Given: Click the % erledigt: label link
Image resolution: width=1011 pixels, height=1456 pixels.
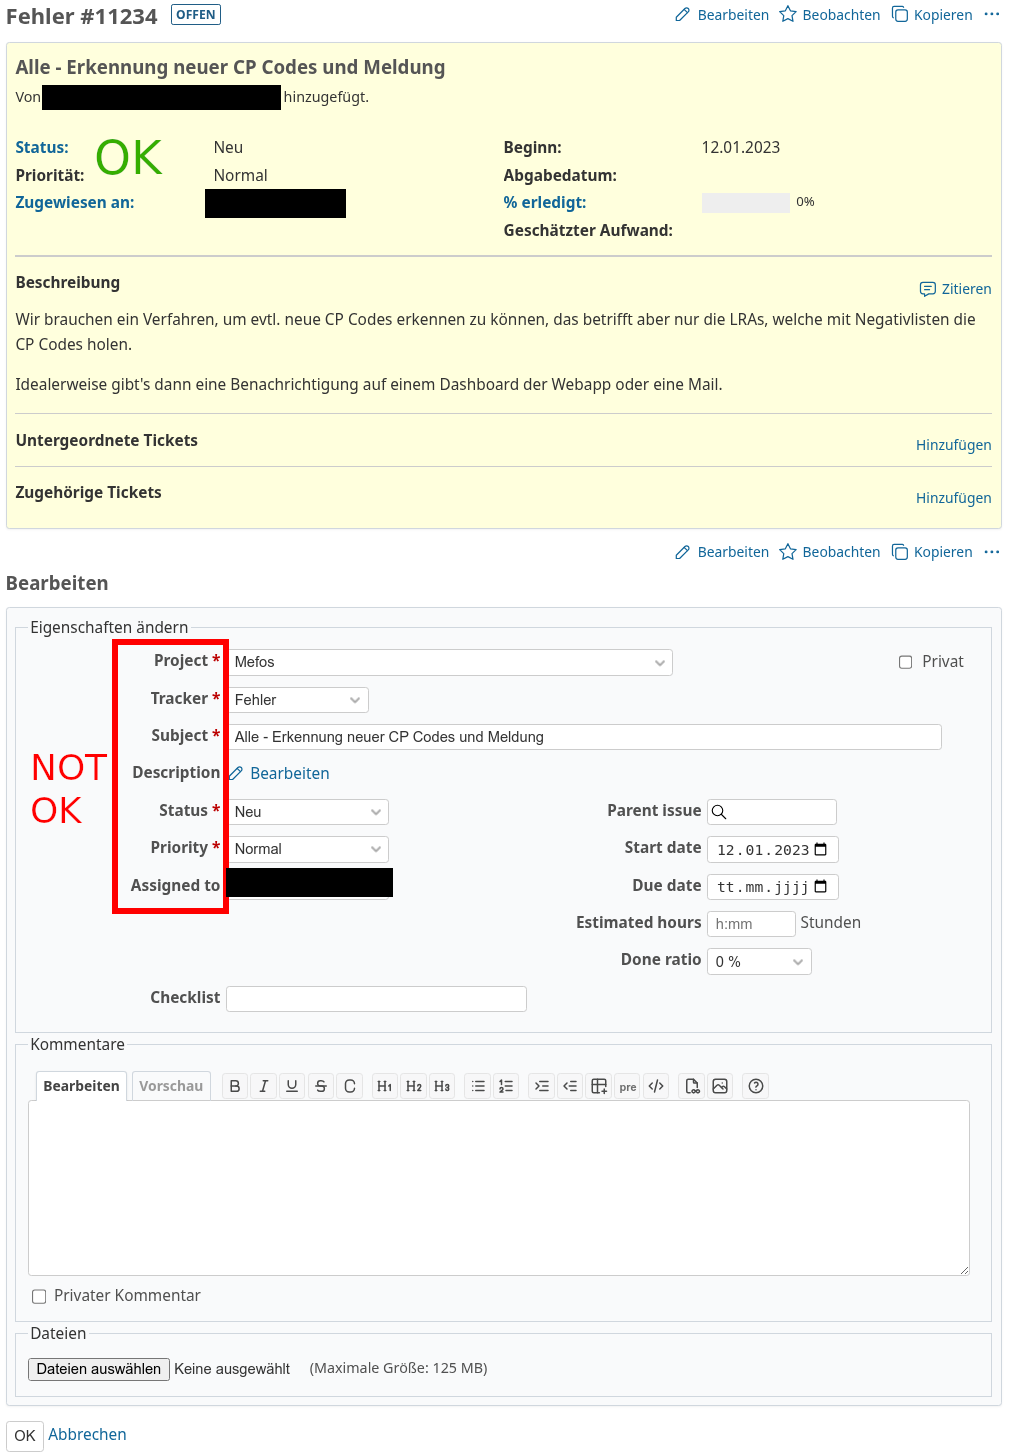Looking at the screenshot, I should (545, 202).
